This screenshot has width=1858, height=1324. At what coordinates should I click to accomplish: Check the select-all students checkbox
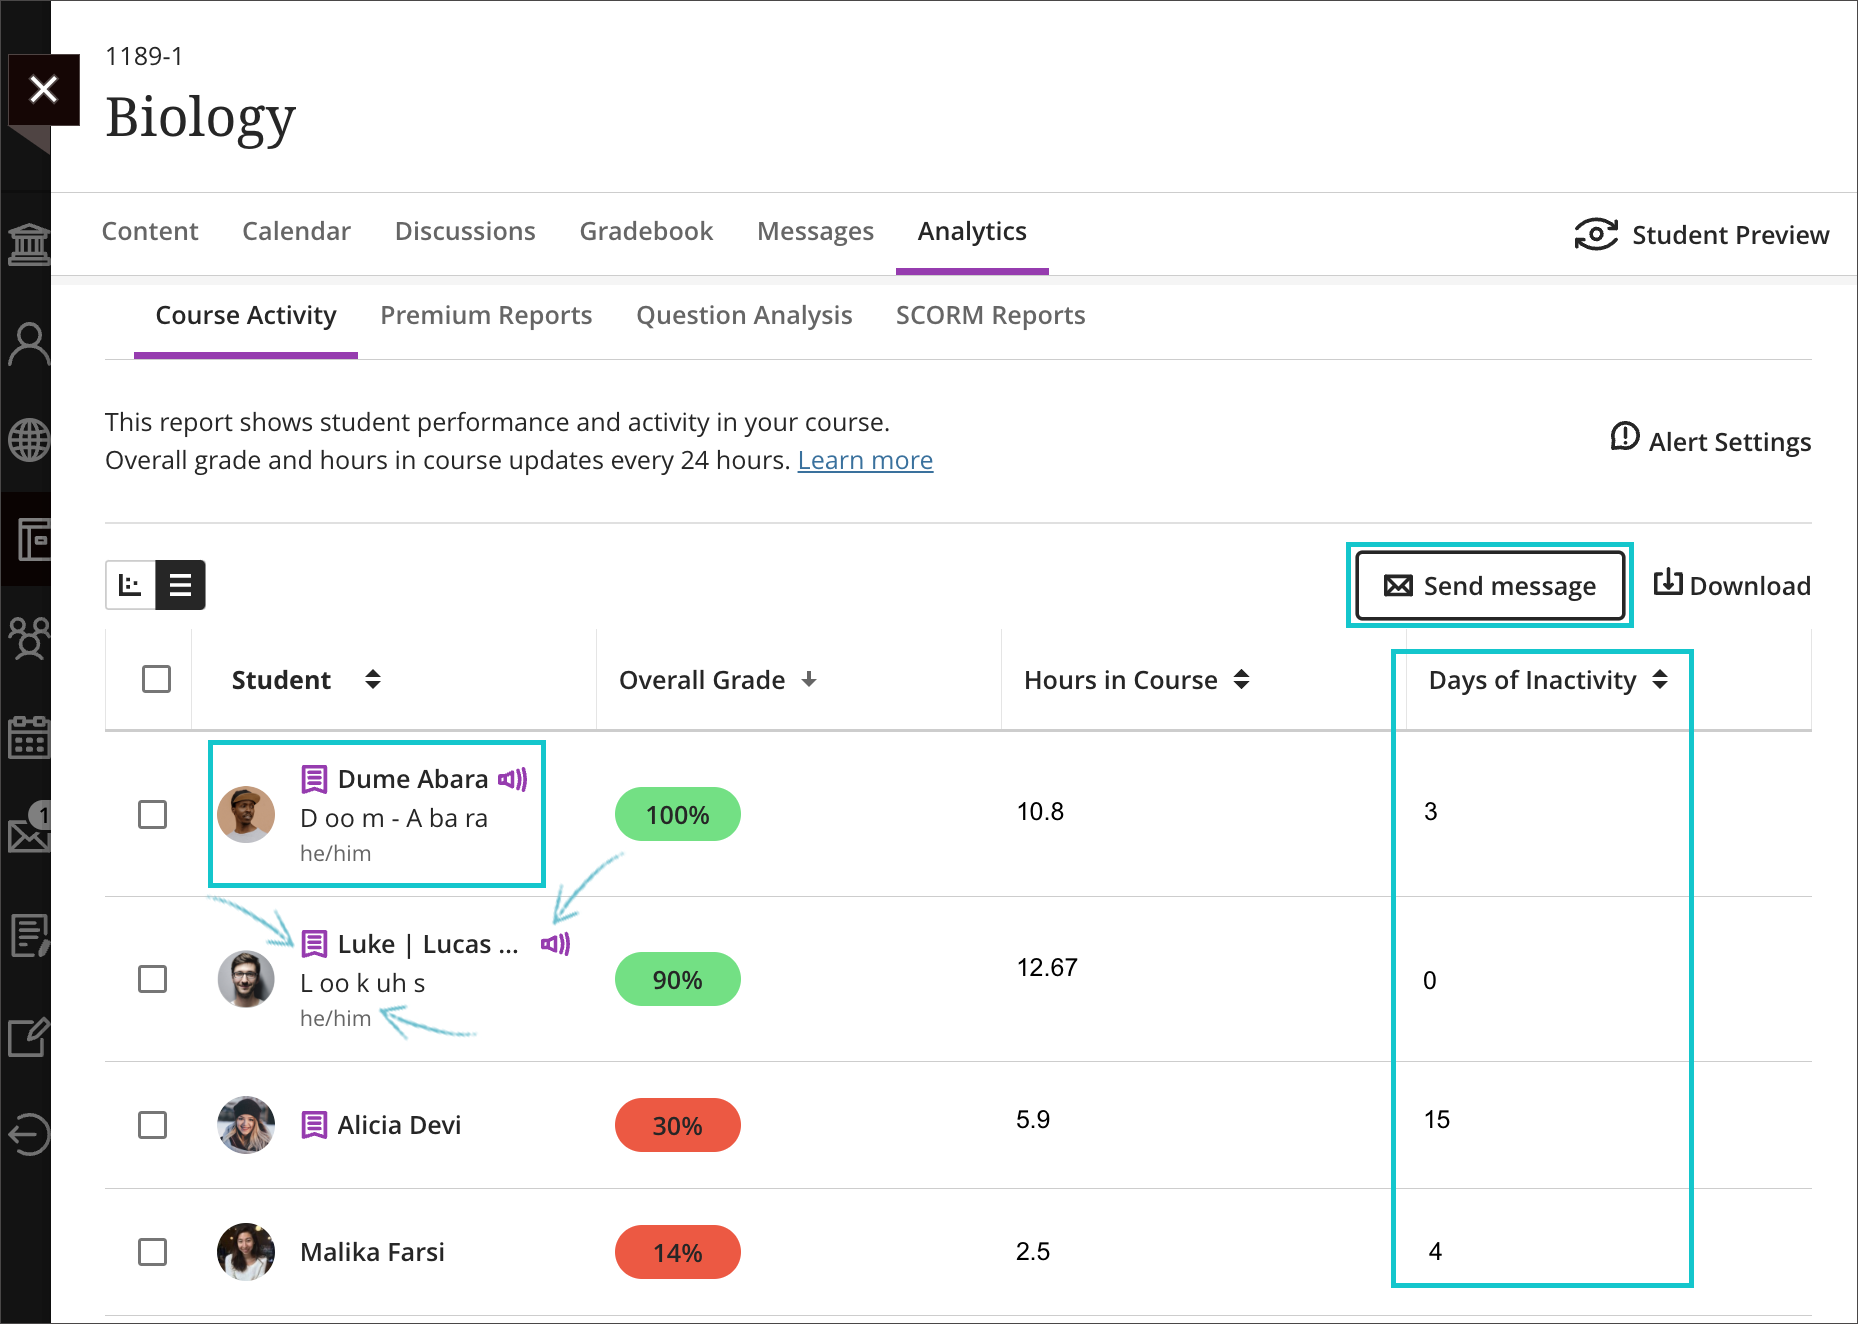pyautogui.click(x=156, y=679)
